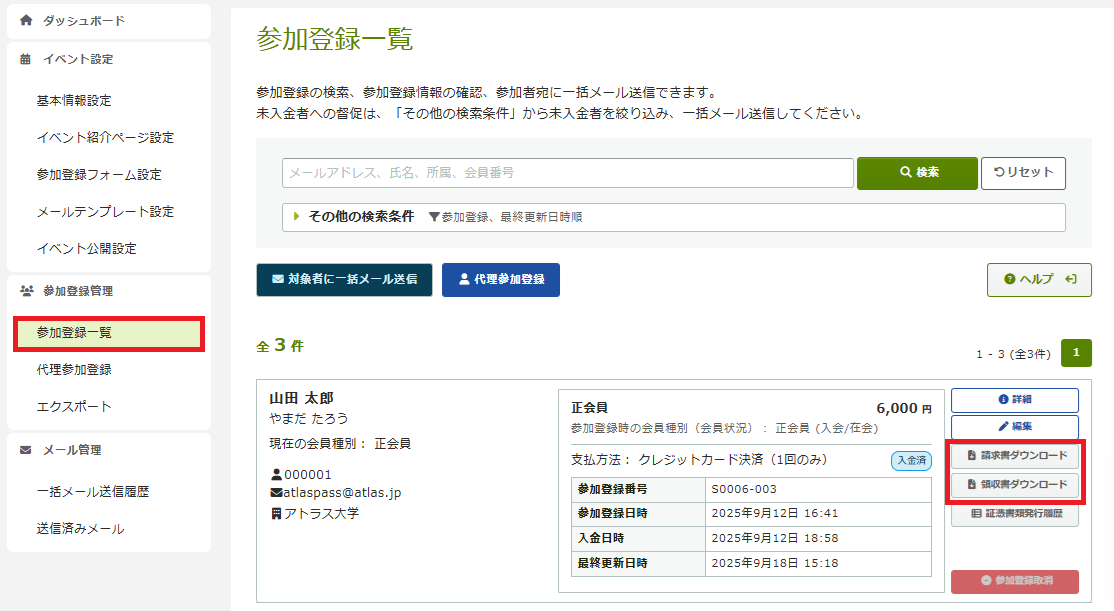Click the registration management people icon

[x=26, y=291]
